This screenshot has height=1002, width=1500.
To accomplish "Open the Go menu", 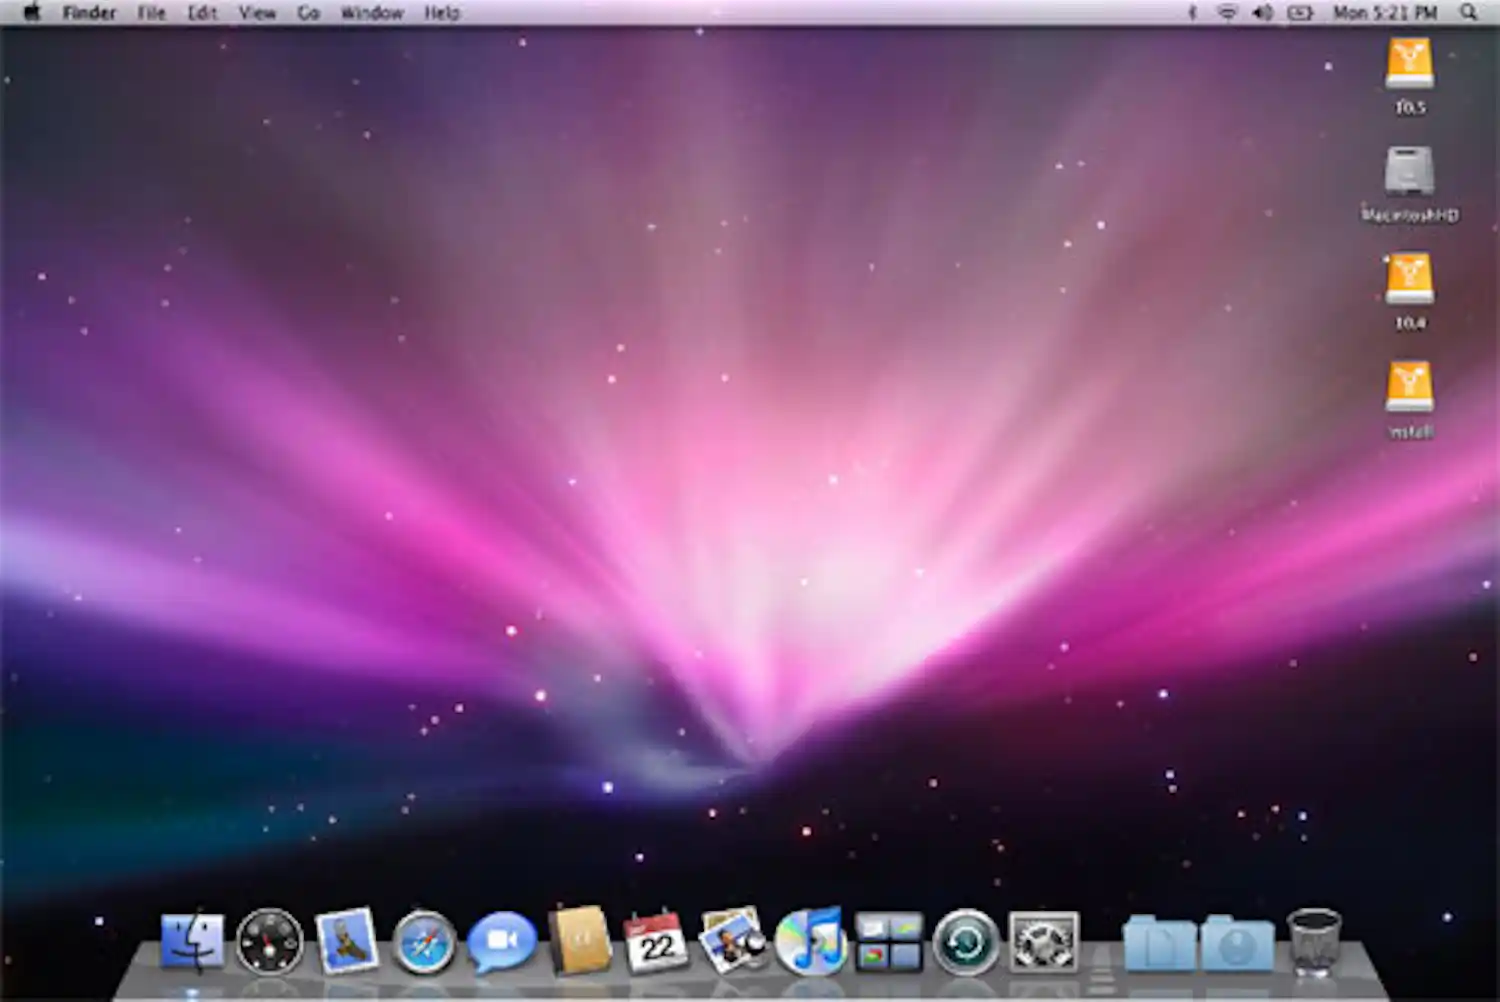I will pos(307,12).
